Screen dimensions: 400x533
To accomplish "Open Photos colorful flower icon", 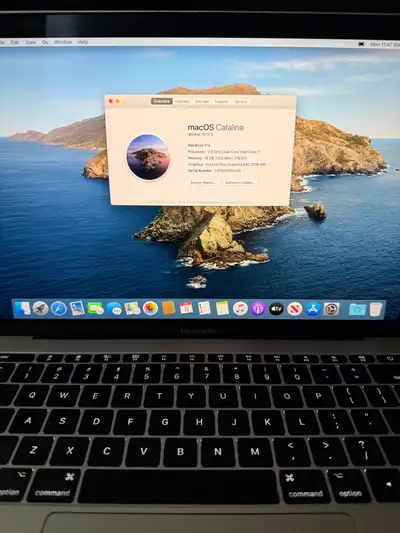I will (150, 308).
